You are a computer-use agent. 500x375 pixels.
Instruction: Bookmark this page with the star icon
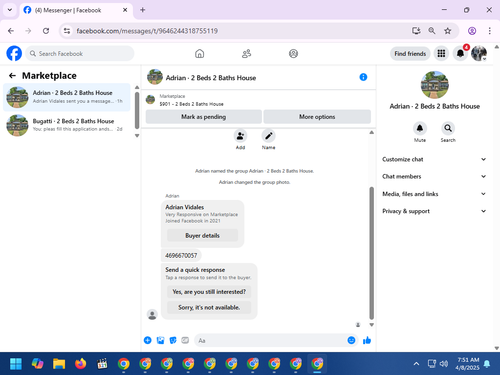click(x=448, y=31)
